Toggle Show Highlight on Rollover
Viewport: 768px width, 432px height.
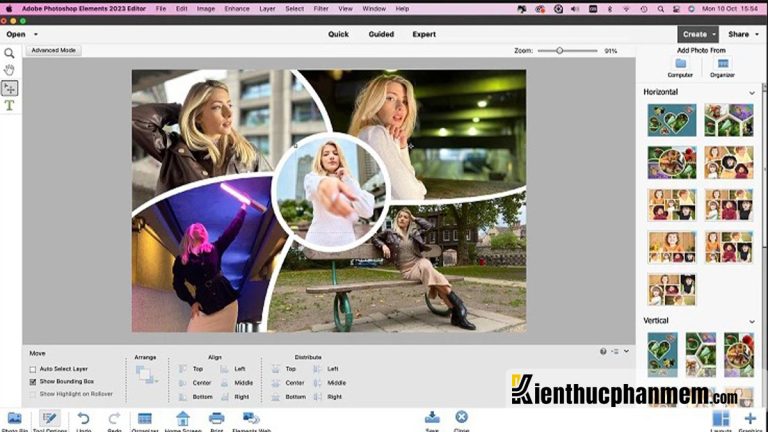[33, 393]
